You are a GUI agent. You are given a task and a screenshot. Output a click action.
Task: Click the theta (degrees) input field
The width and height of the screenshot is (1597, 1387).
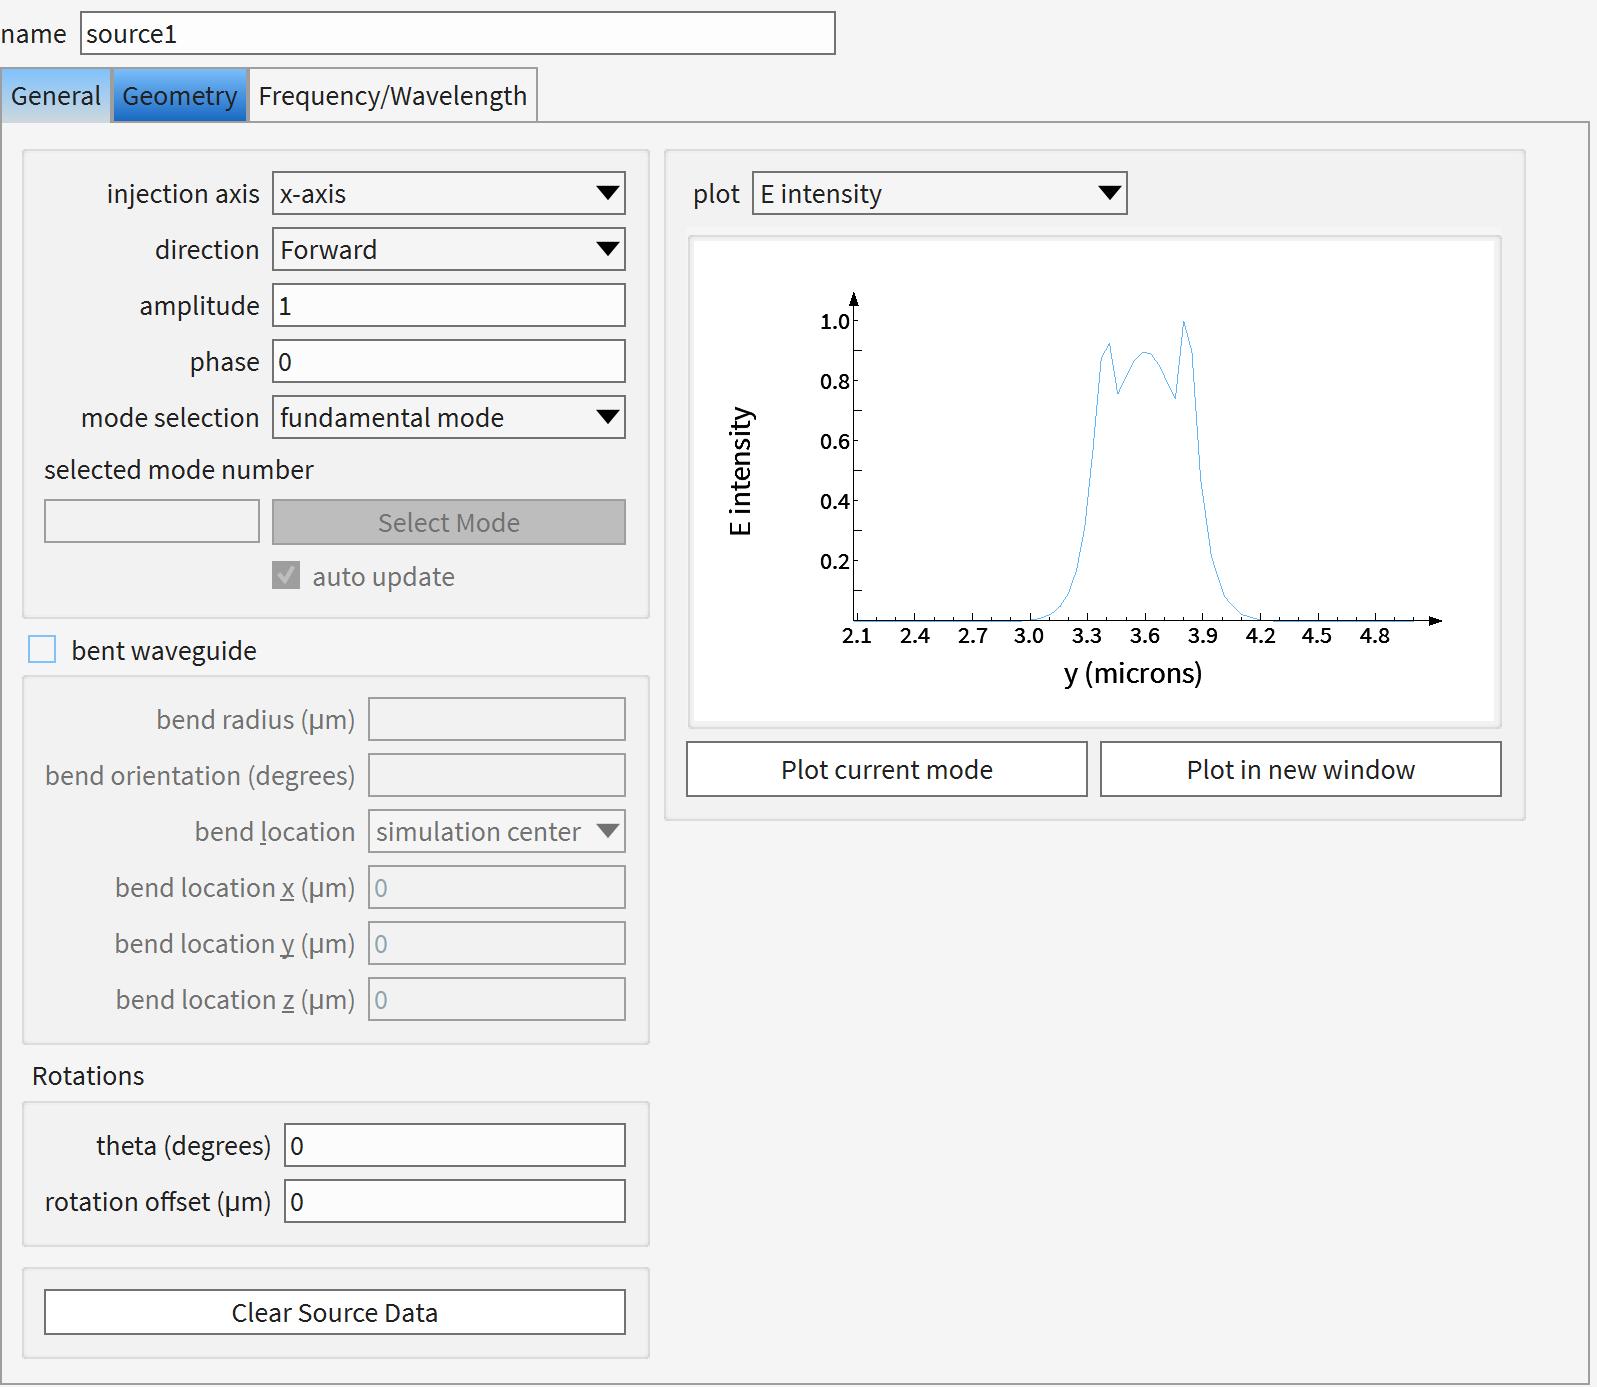454,1146
